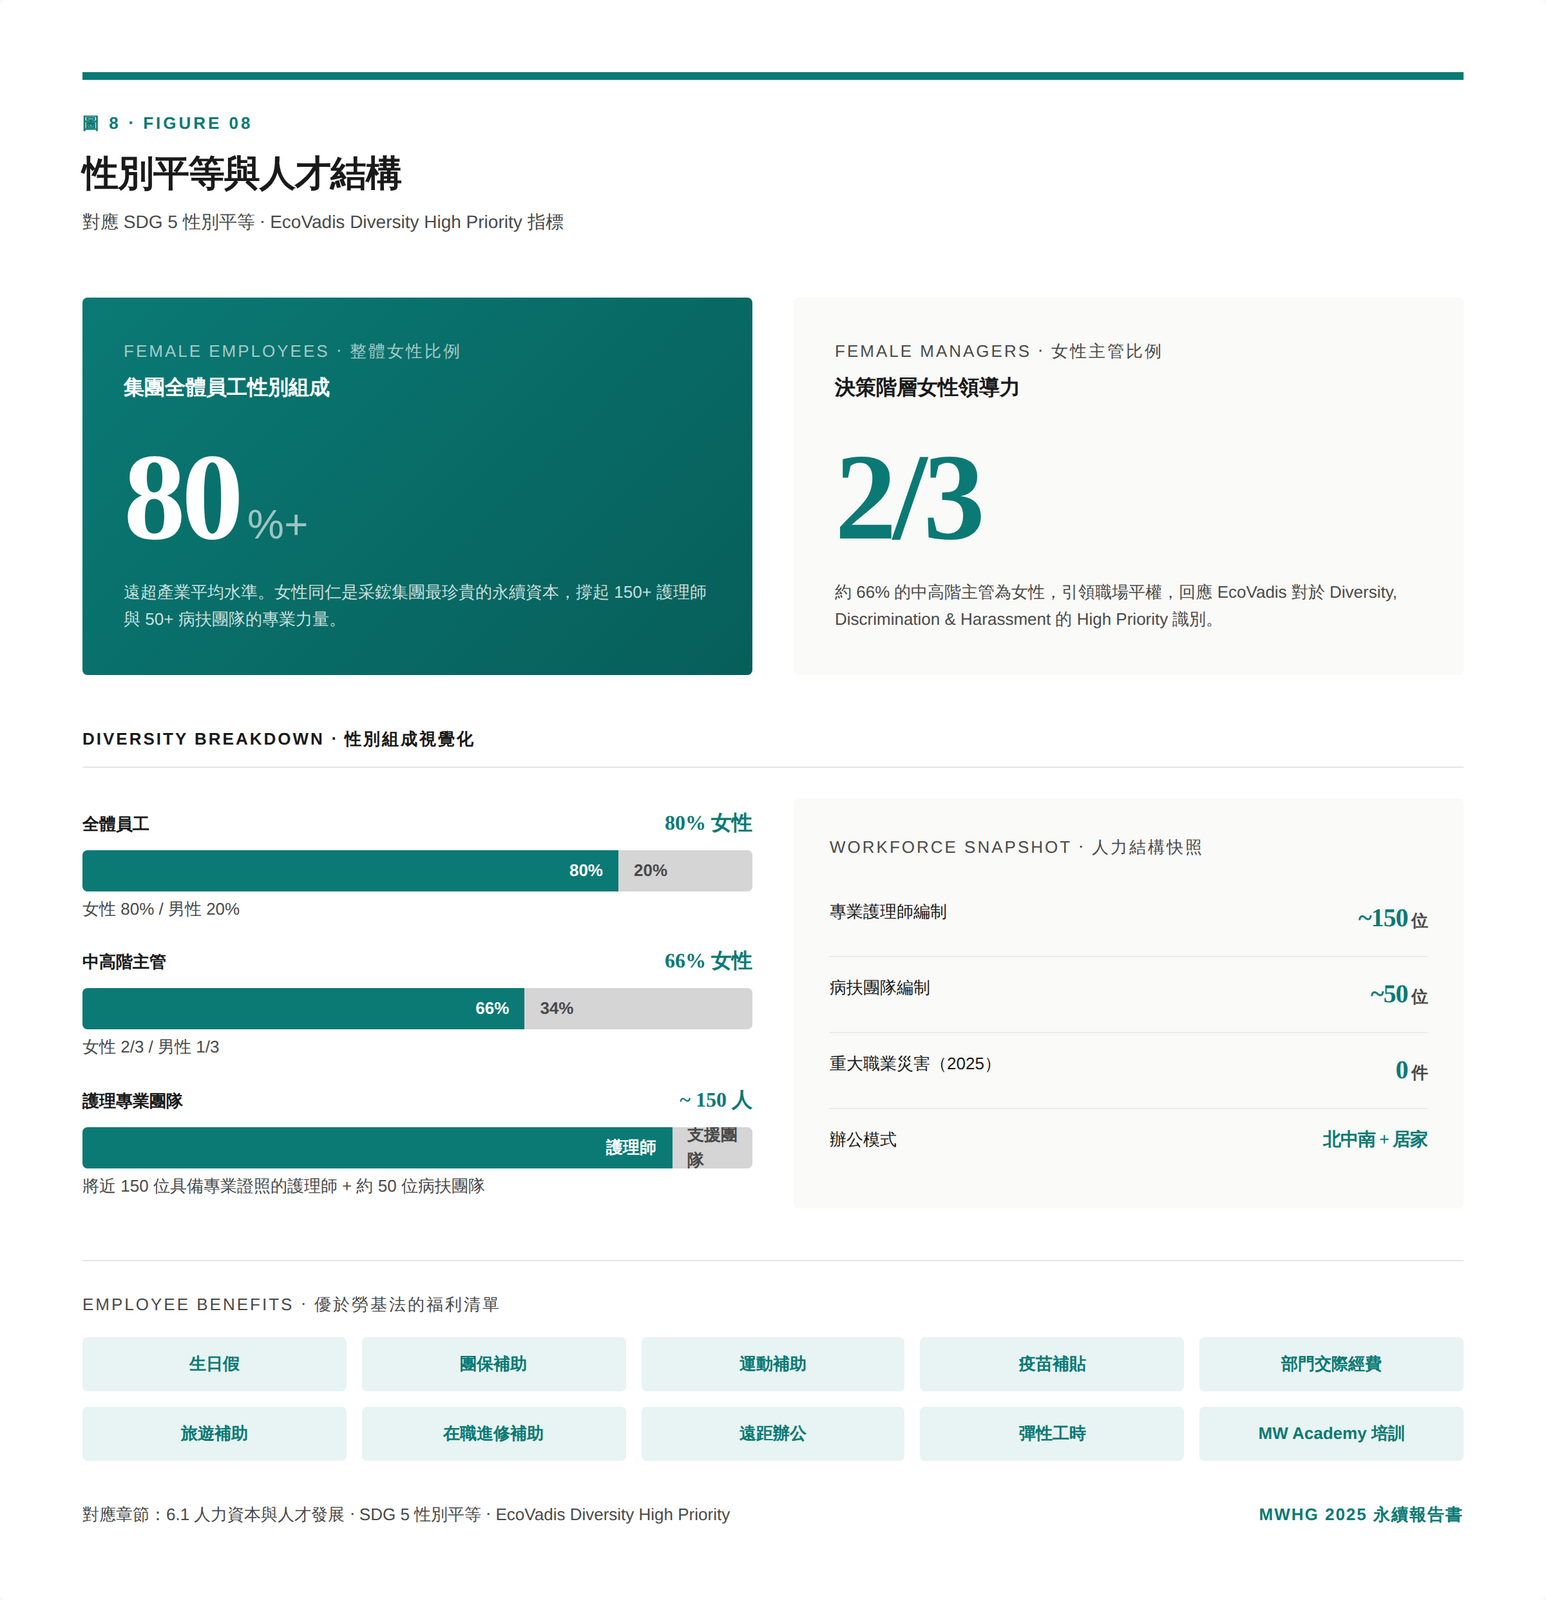Select the 遠距辦公 benefit chip
Image resolution: width=1546 pixels, height=1600 pixels.
pyautogui.click(x=772, y=1434)
